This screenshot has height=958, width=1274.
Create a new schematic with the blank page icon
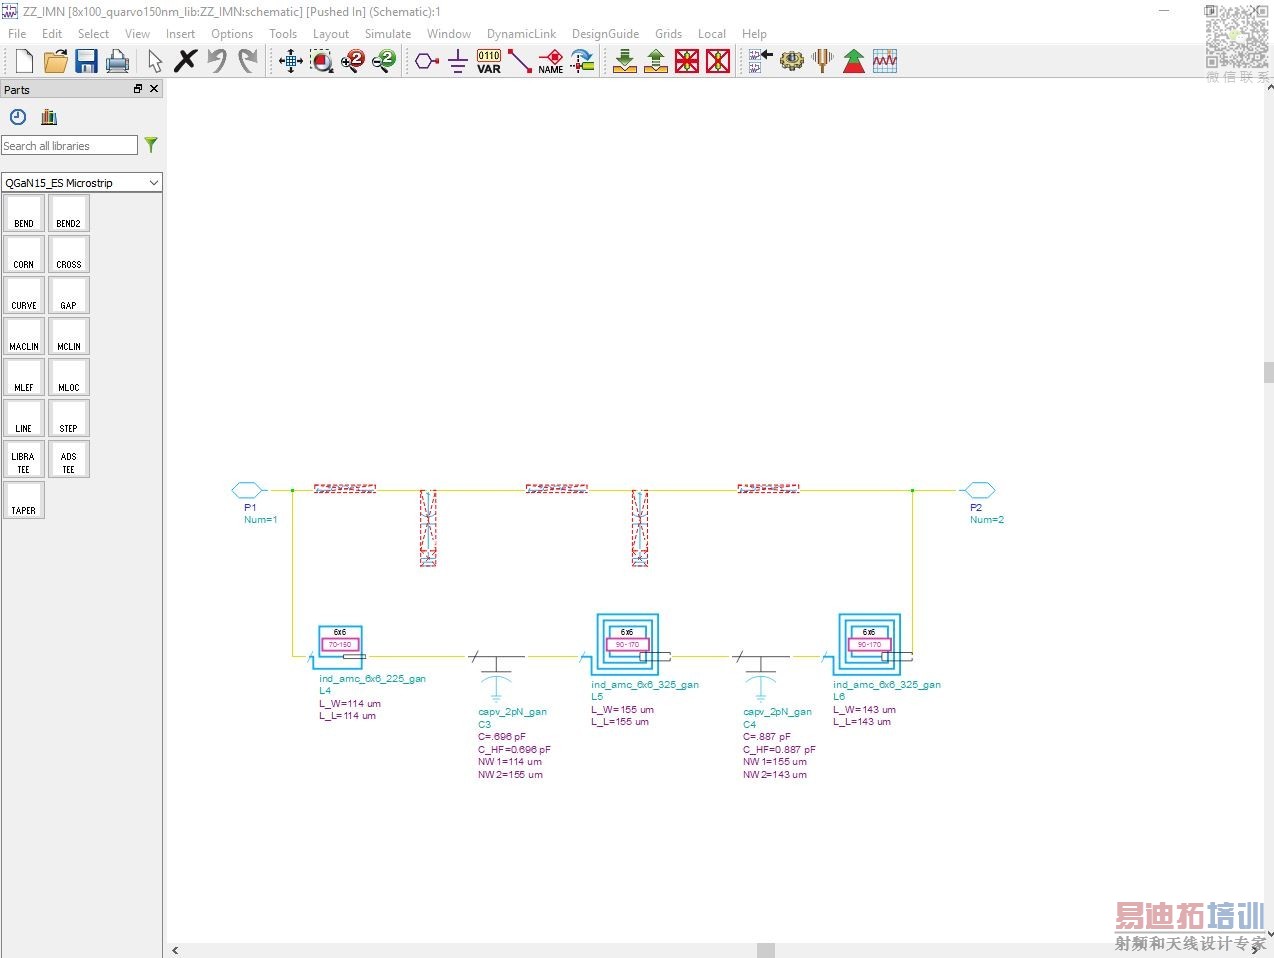pyautogui.click(x=24, y=61)
